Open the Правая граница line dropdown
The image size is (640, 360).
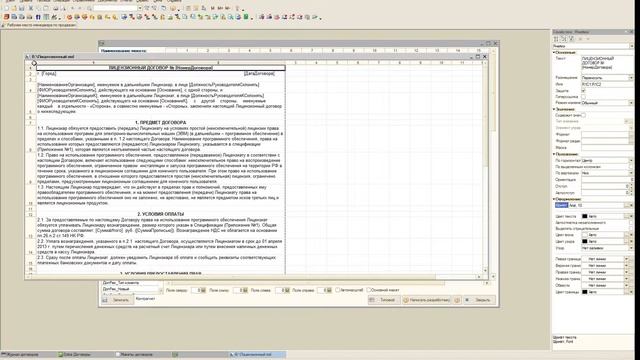coord(627,272)
